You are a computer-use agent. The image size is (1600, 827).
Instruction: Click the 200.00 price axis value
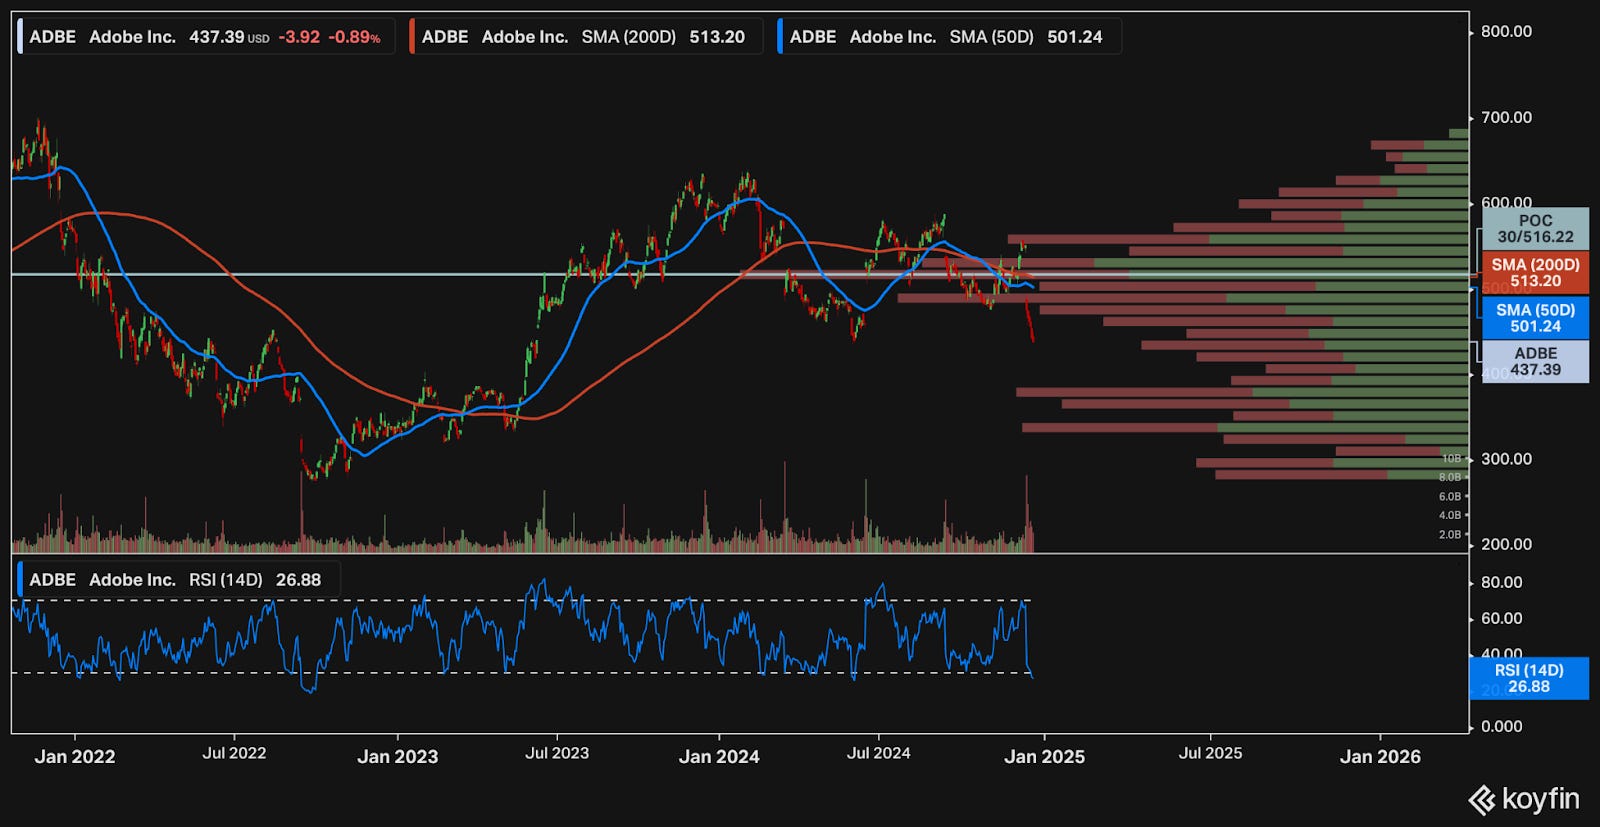click(x=1506, y=545)
